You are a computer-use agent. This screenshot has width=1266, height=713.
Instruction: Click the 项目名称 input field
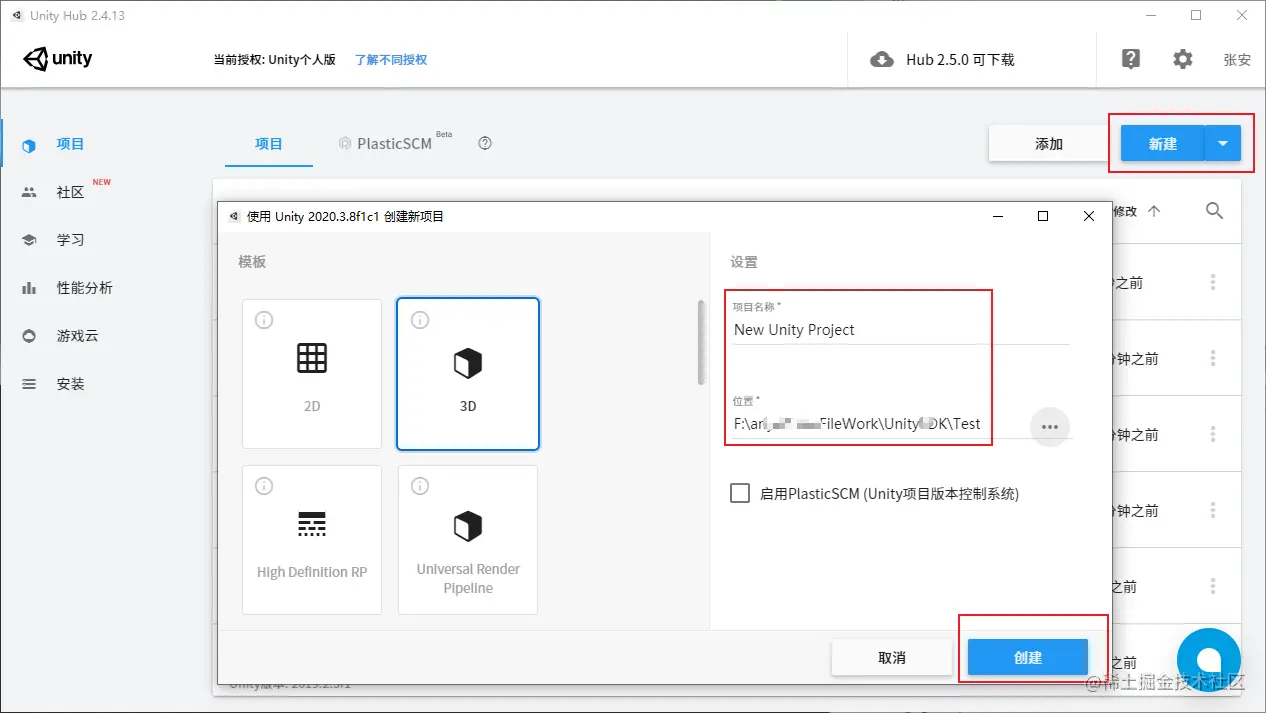tap(901, 330)
